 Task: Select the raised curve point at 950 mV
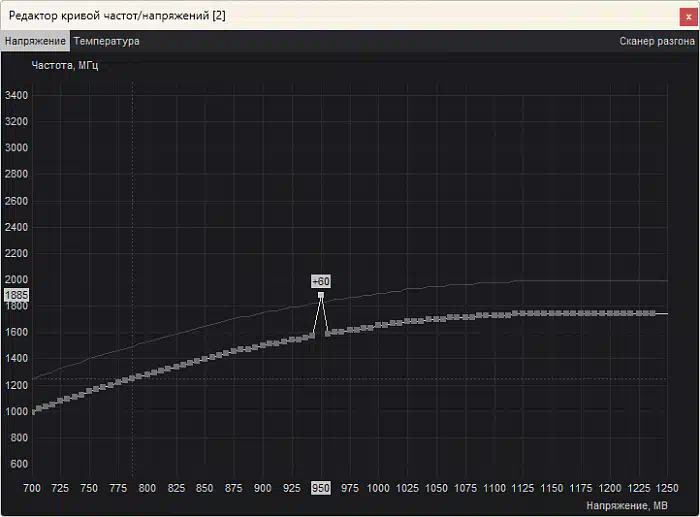click(x=321, y=296)
